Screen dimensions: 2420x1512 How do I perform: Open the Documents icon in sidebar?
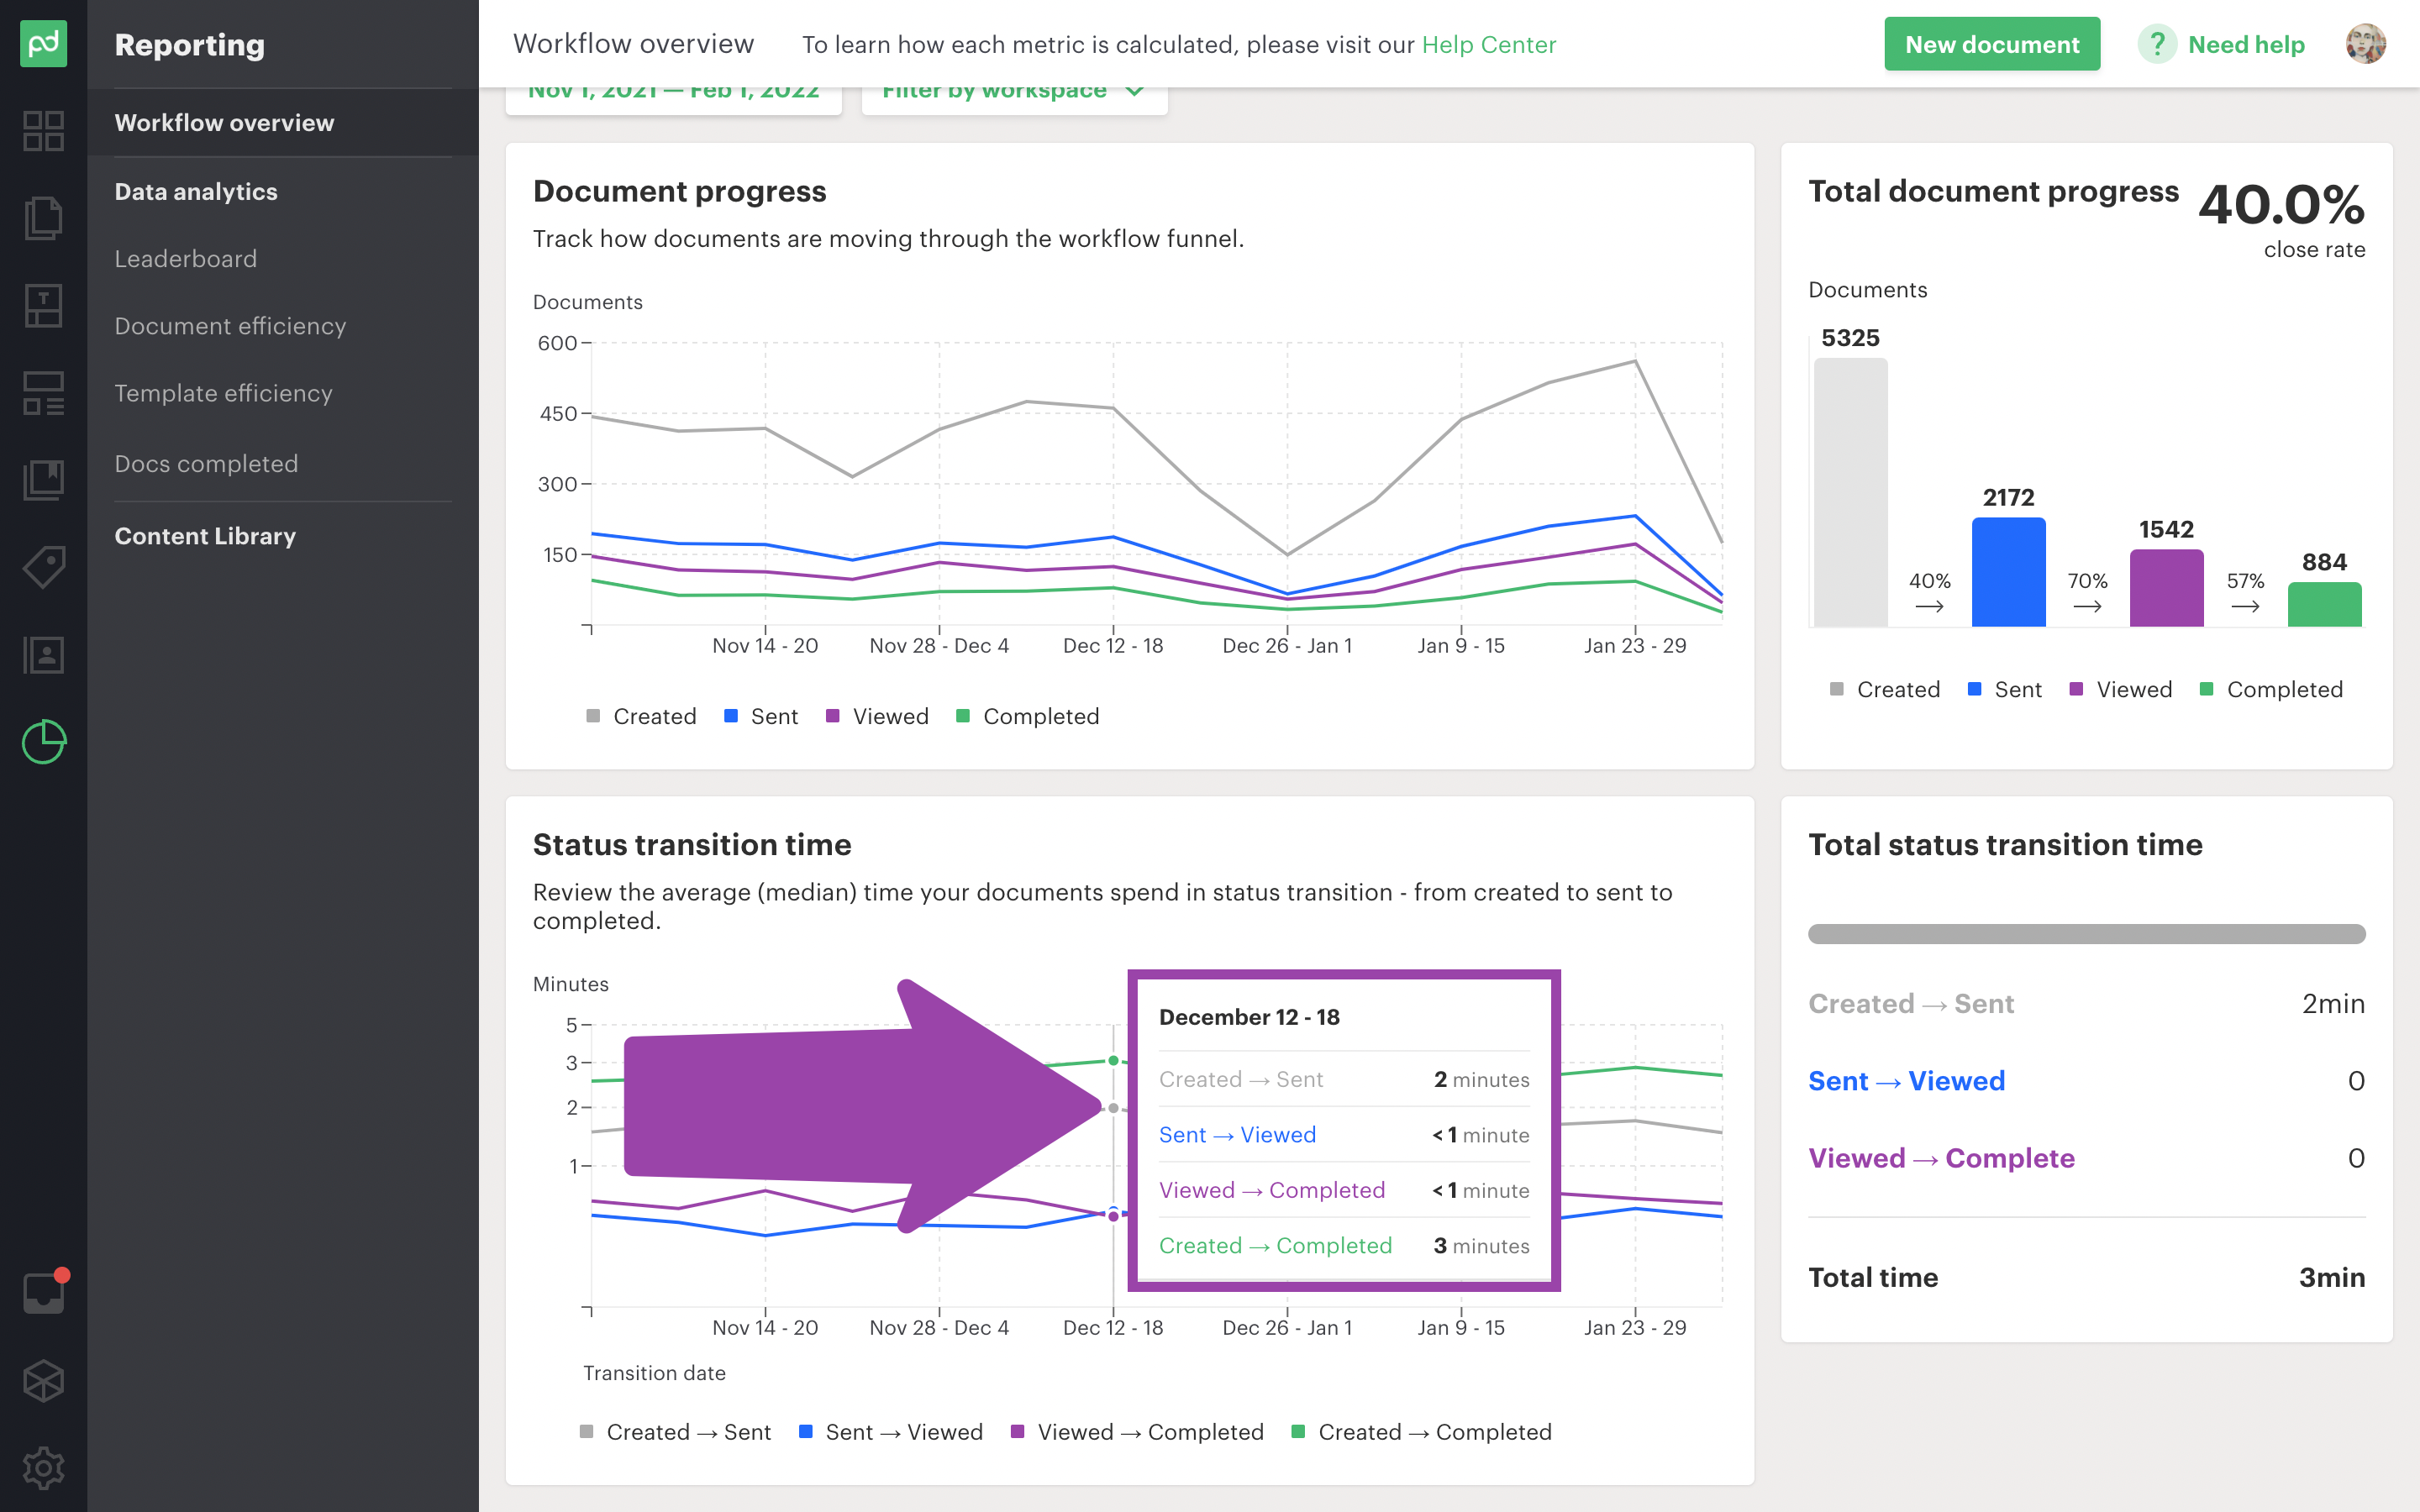[43, 218]
